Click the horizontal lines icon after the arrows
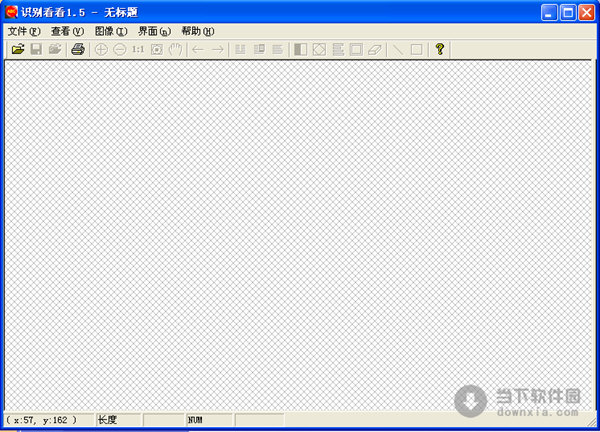The height and width of the screenshot is (432, 600). 277,49
